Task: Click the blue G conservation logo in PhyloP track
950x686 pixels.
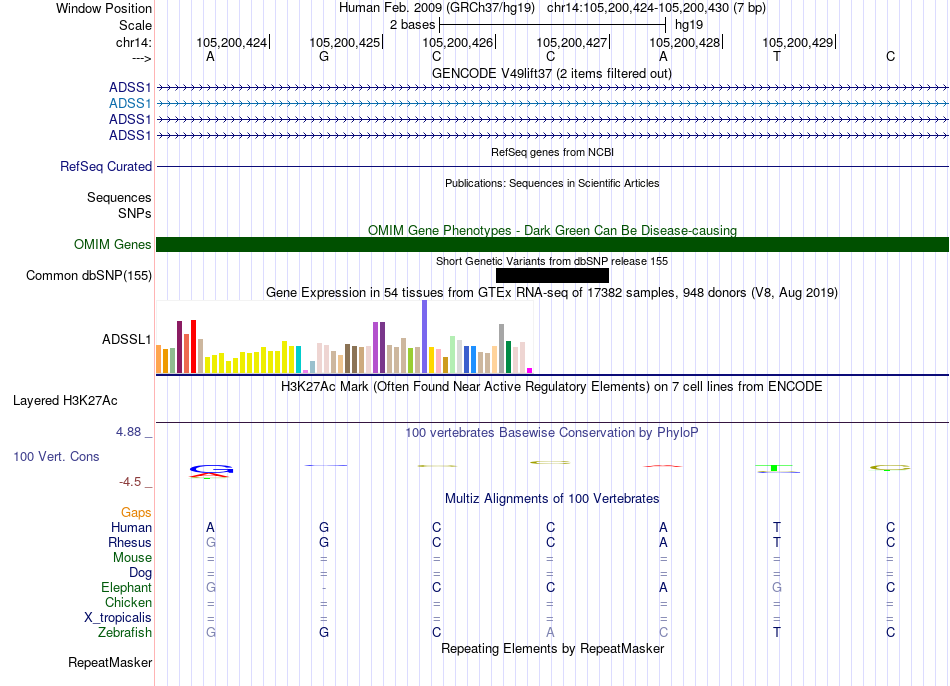Action: [x=211, y=470]
